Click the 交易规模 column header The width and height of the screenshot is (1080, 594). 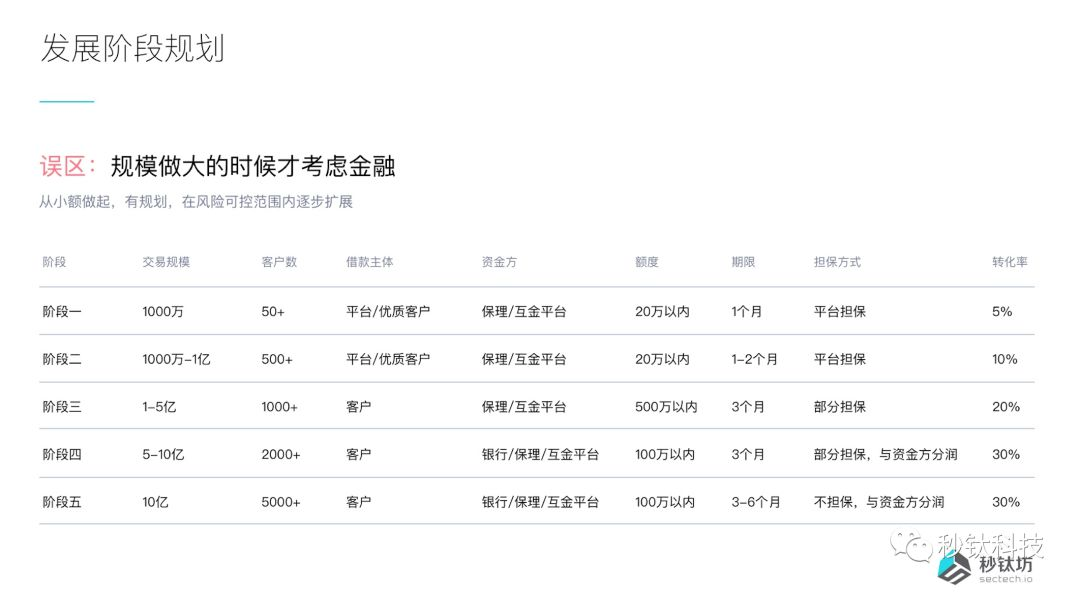[166, 262]
